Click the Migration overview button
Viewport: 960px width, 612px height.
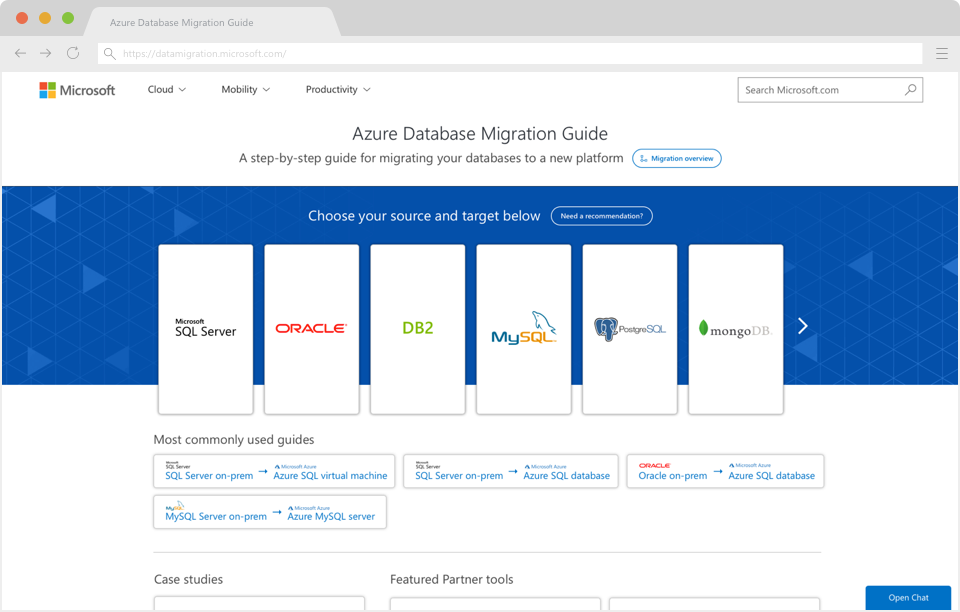(677, 159)
